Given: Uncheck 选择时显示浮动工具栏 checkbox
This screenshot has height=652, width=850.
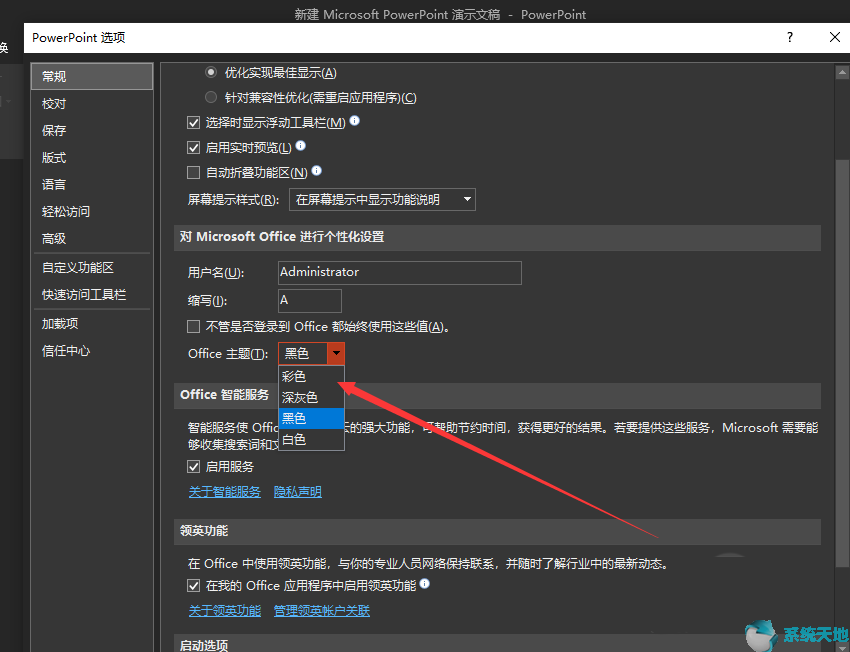Looking at the screenshot, I should (194, 122).
